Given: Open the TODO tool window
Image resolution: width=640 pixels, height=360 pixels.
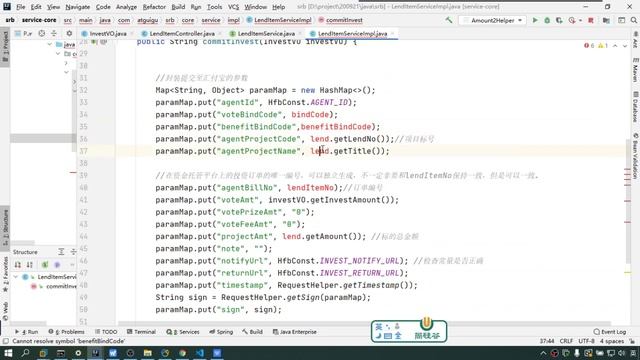Looking at the screenshot, I should tap(106, 332).
